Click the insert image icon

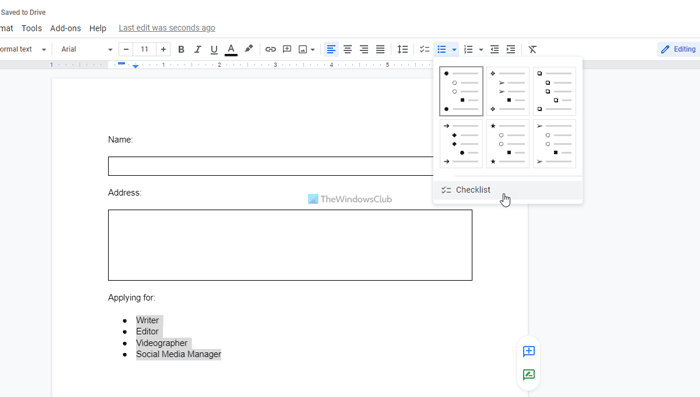(x=303, y=50)
